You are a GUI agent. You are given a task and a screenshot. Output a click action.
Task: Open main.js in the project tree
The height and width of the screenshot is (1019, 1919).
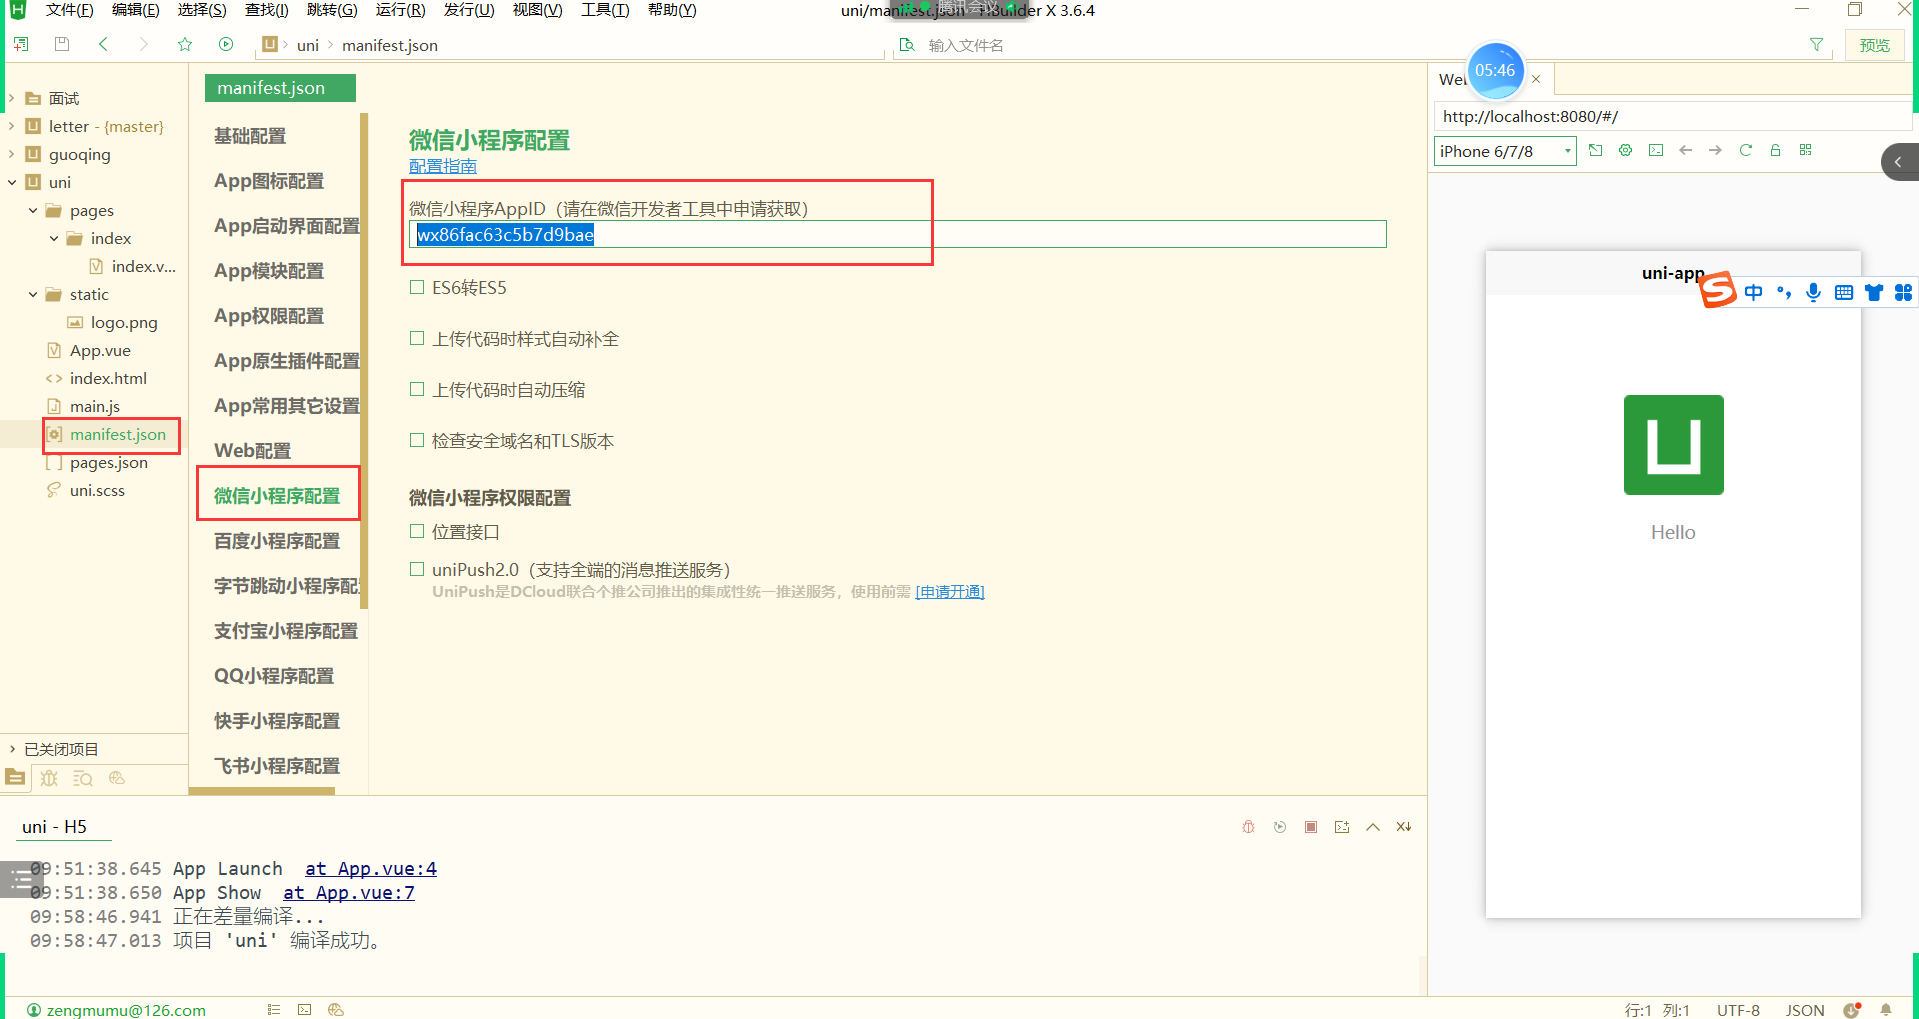[95, 406]
